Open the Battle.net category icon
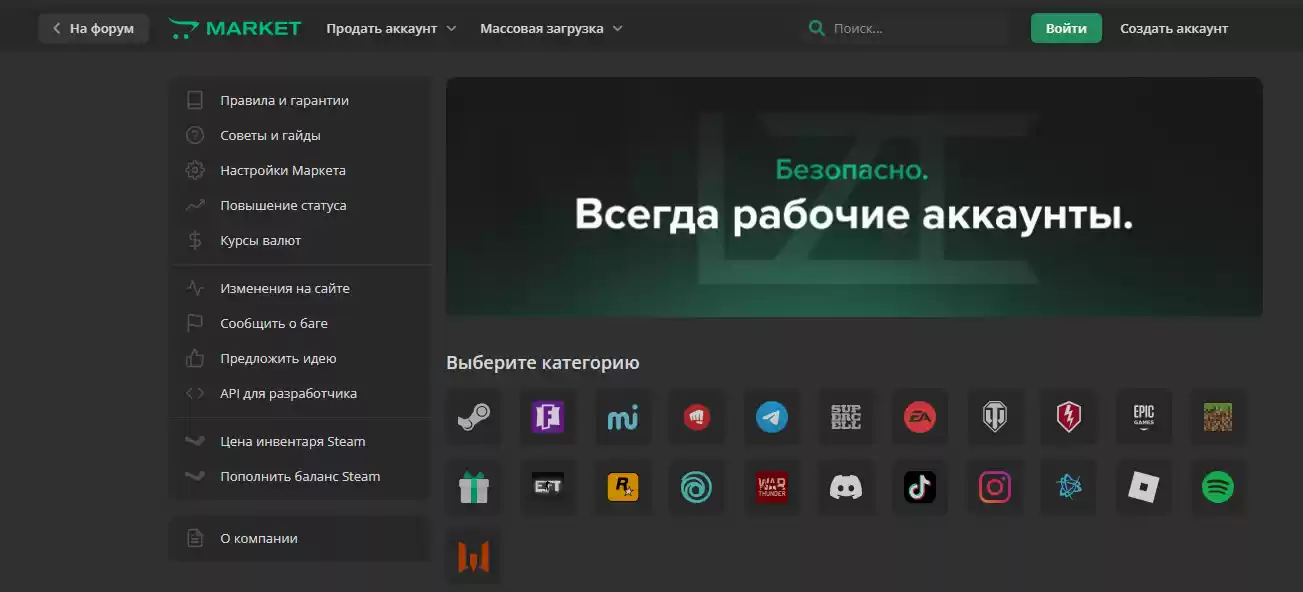The image size is (1303, 592). (1069, 487)
